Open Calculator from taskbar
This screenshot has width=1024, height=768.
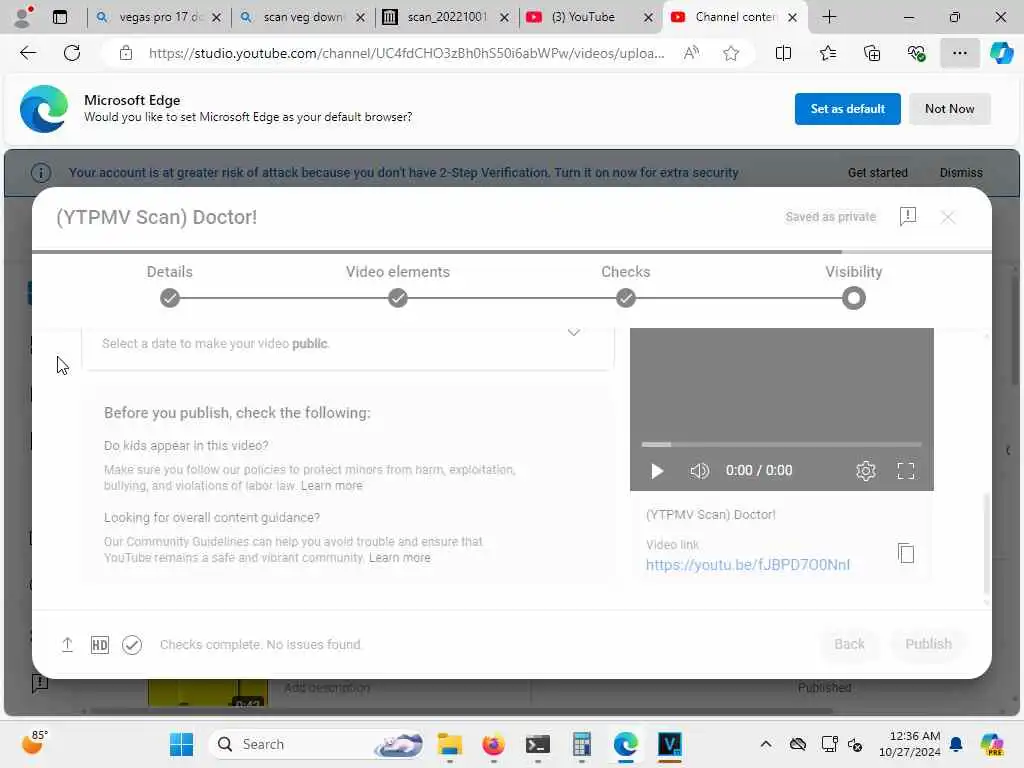tap(581, 744)
